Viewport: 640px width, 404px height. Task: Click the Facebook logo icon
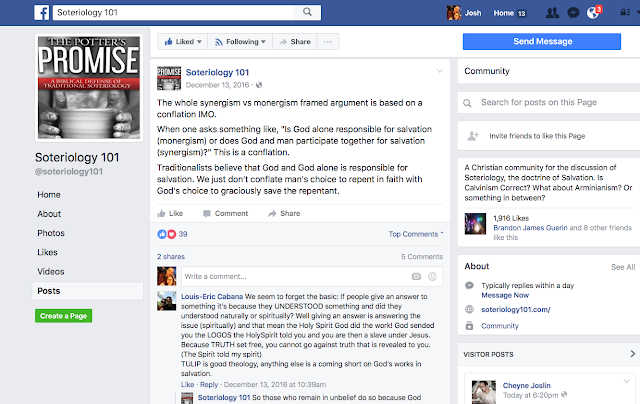pyautogui.click(x=42, y=13)
